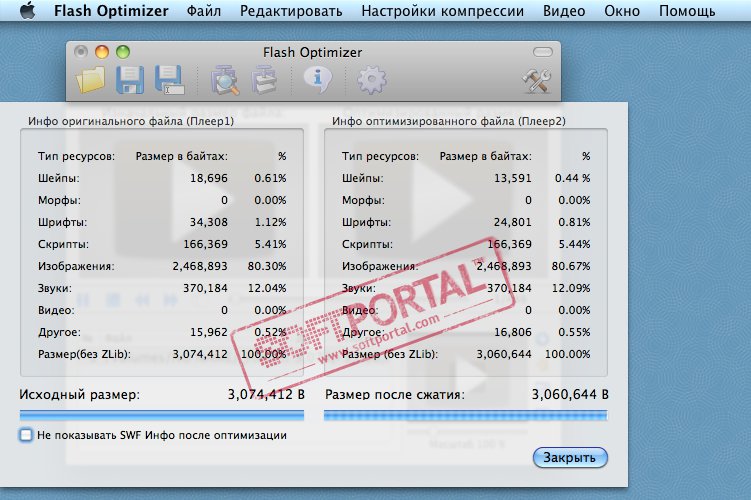Select optimized Шрифты value 24,801

tap(512, 222)
